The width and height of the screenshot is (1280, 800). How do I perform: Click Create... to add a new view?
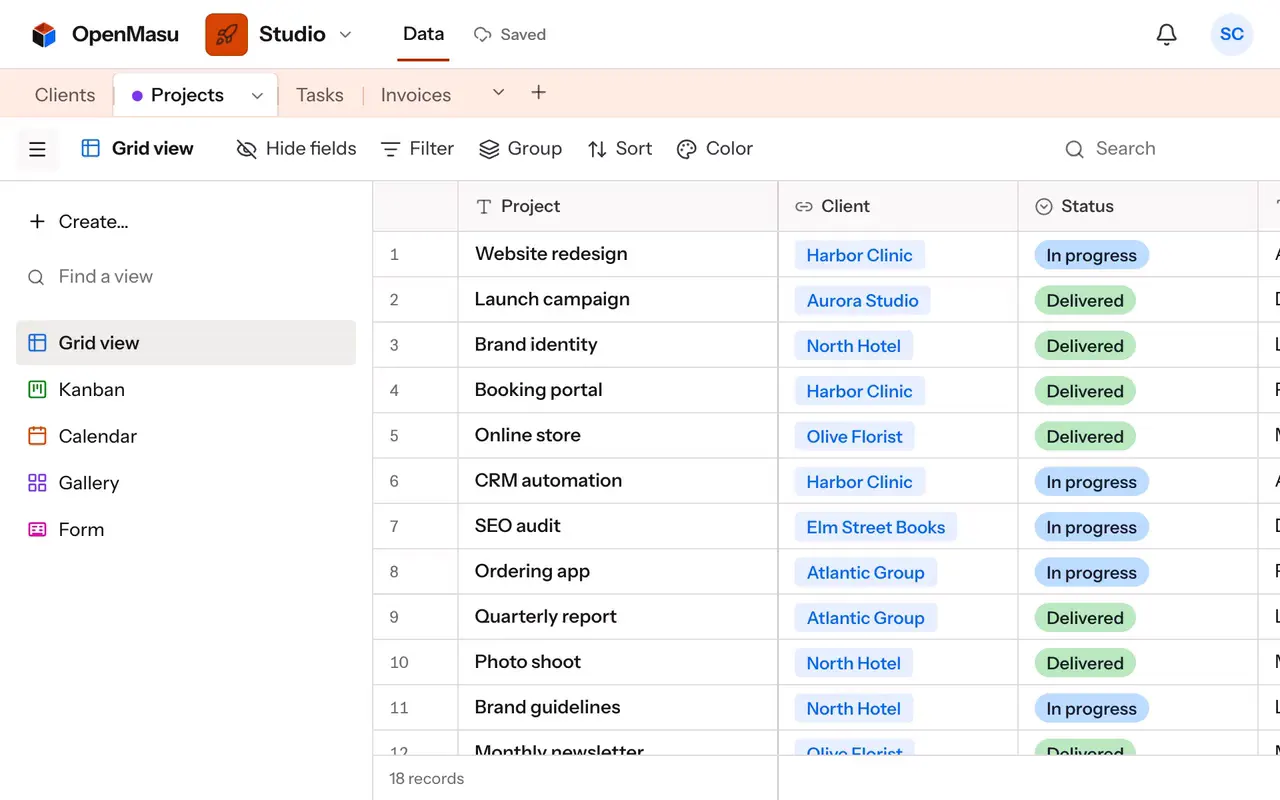tap(78, 222)
